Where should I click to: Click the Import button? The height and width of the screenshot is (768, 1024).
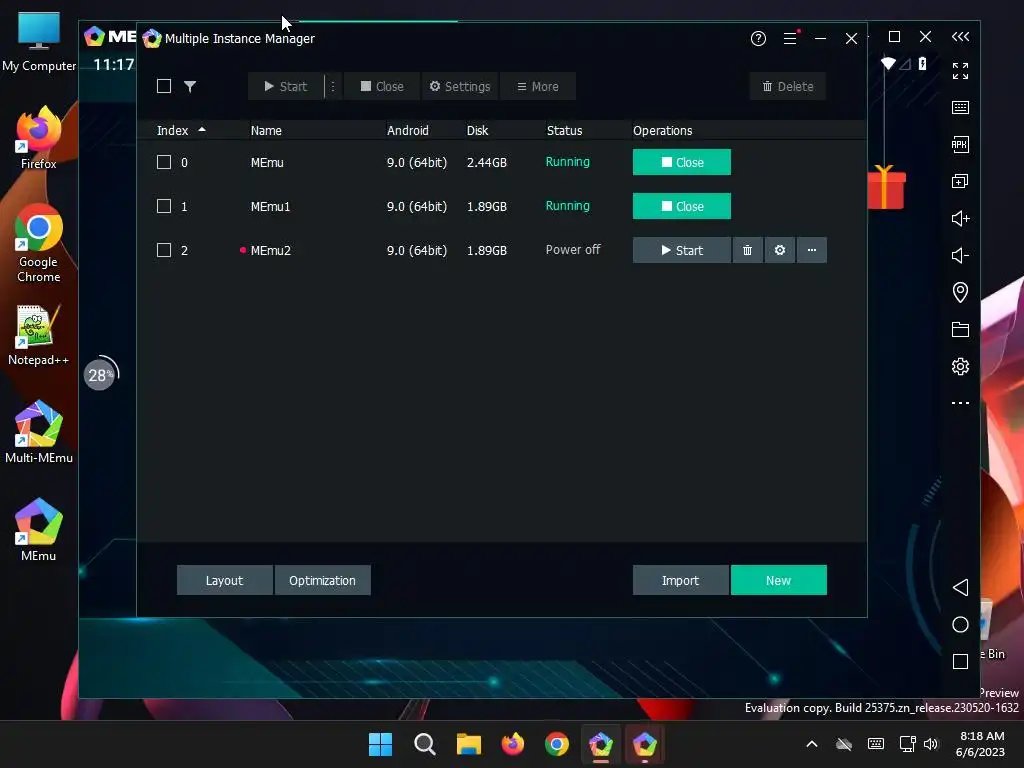tap(680, 580)
